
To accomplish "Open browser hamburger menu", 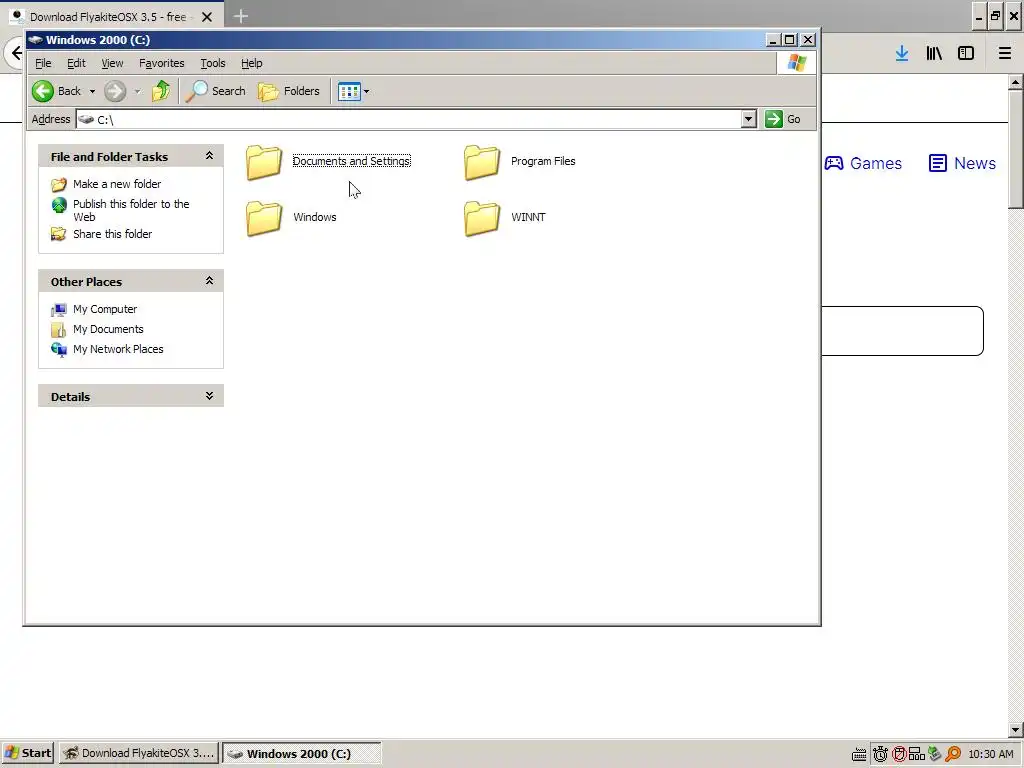I will 1004,54.
